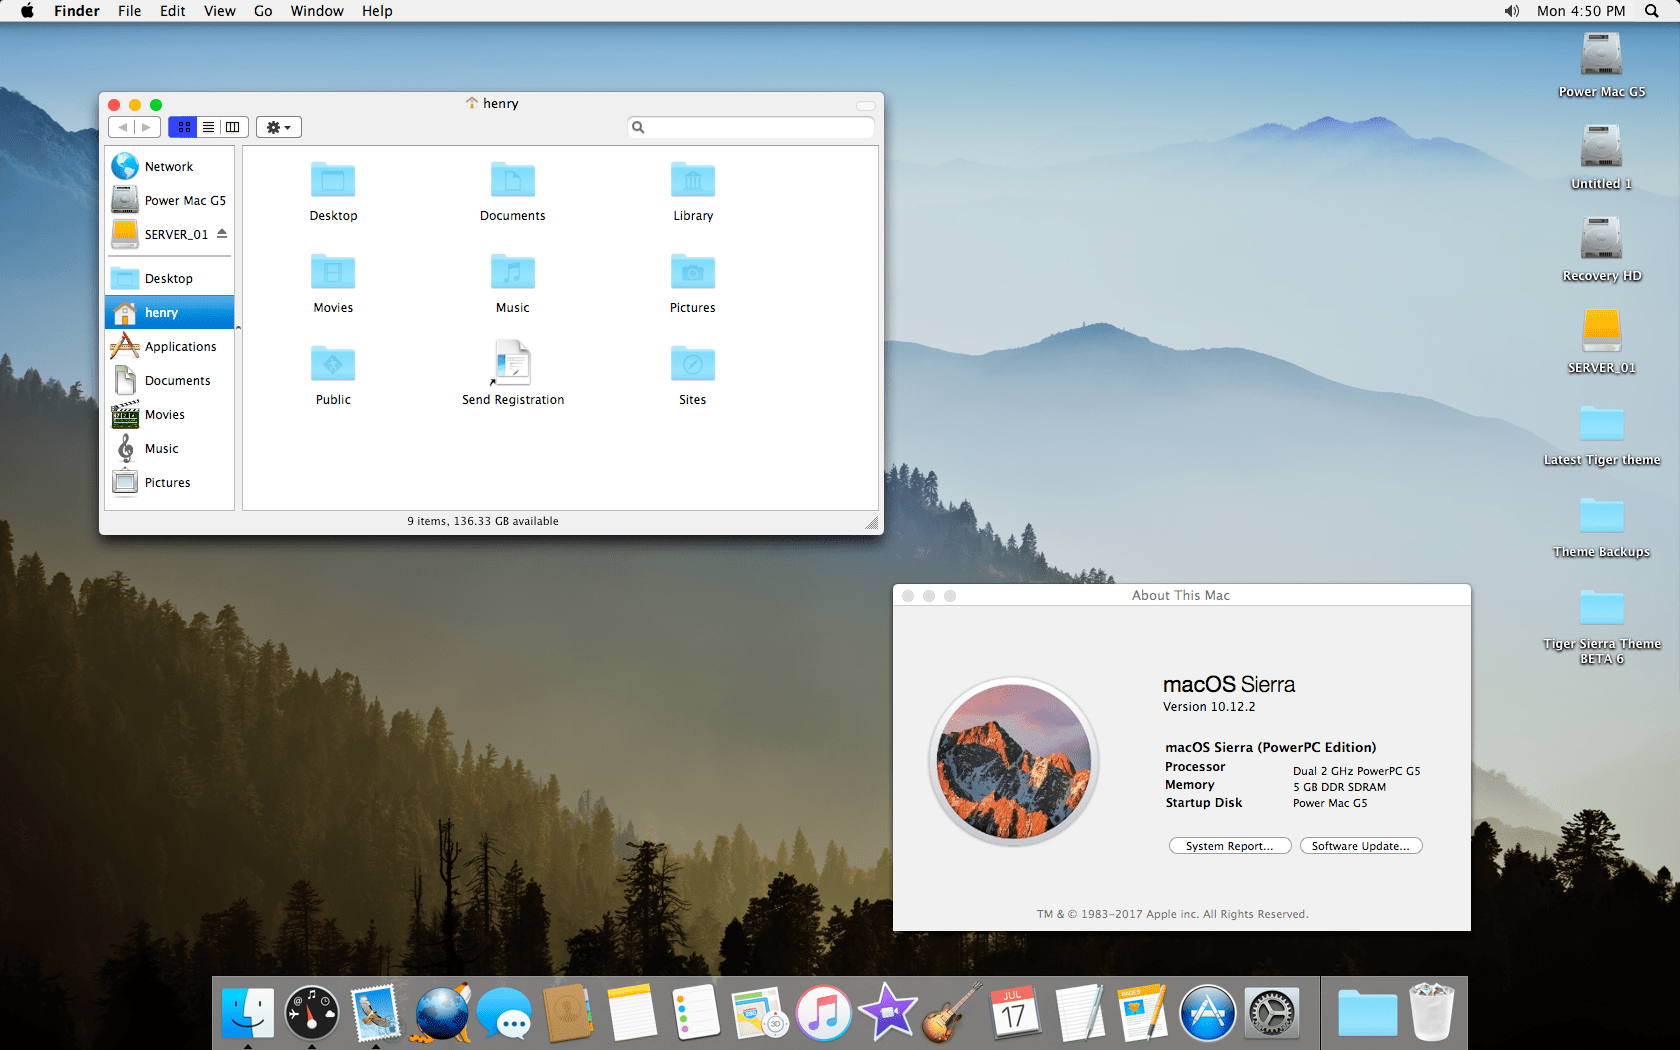The height and width of the screenshot is (1050, 1680).
Task: Open the View menu in the menu bar
Action: click(219, 11)
